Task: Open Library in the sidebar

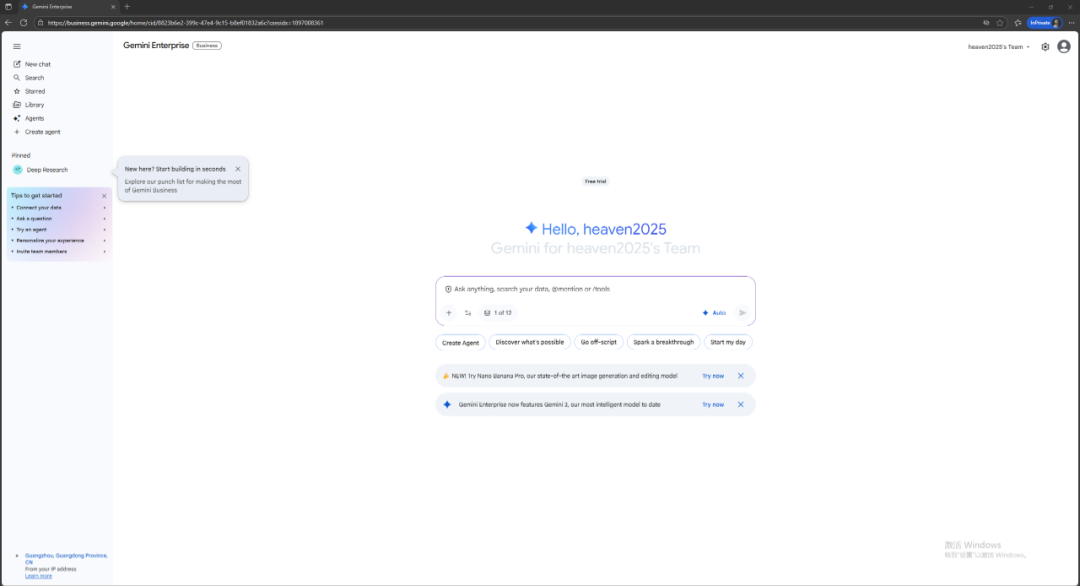Action: [x=34, y=105]
